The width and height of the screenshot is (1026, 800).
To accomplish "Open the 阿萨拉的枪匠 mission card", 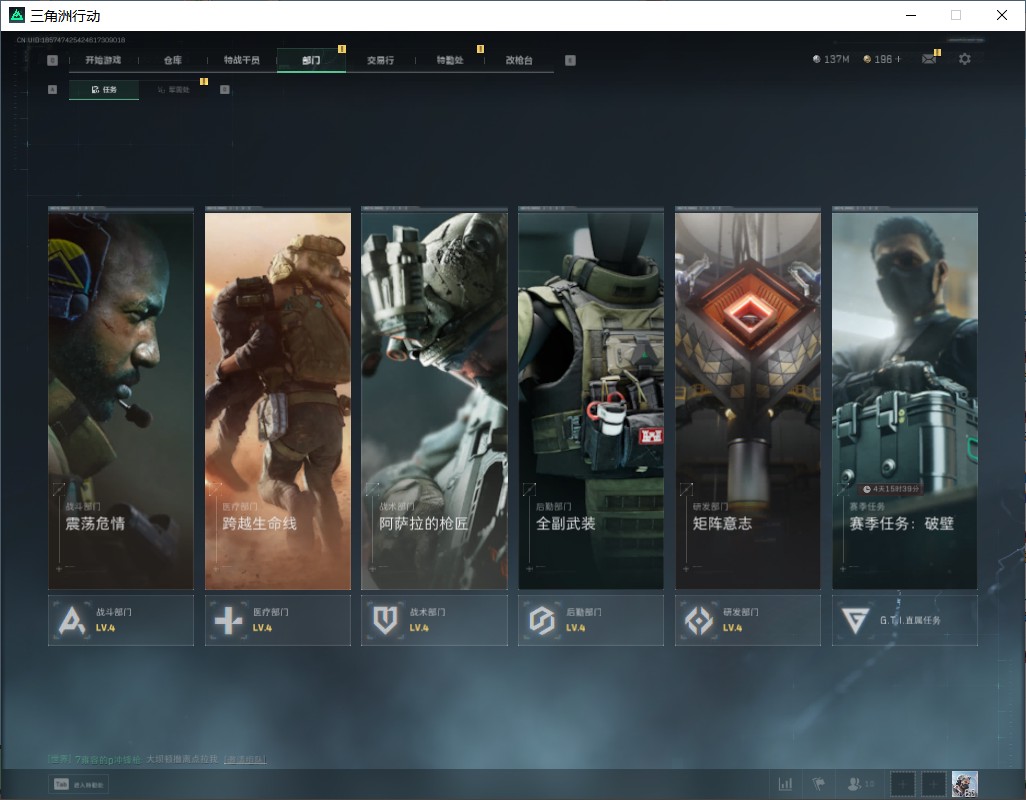I will [434, 399].
